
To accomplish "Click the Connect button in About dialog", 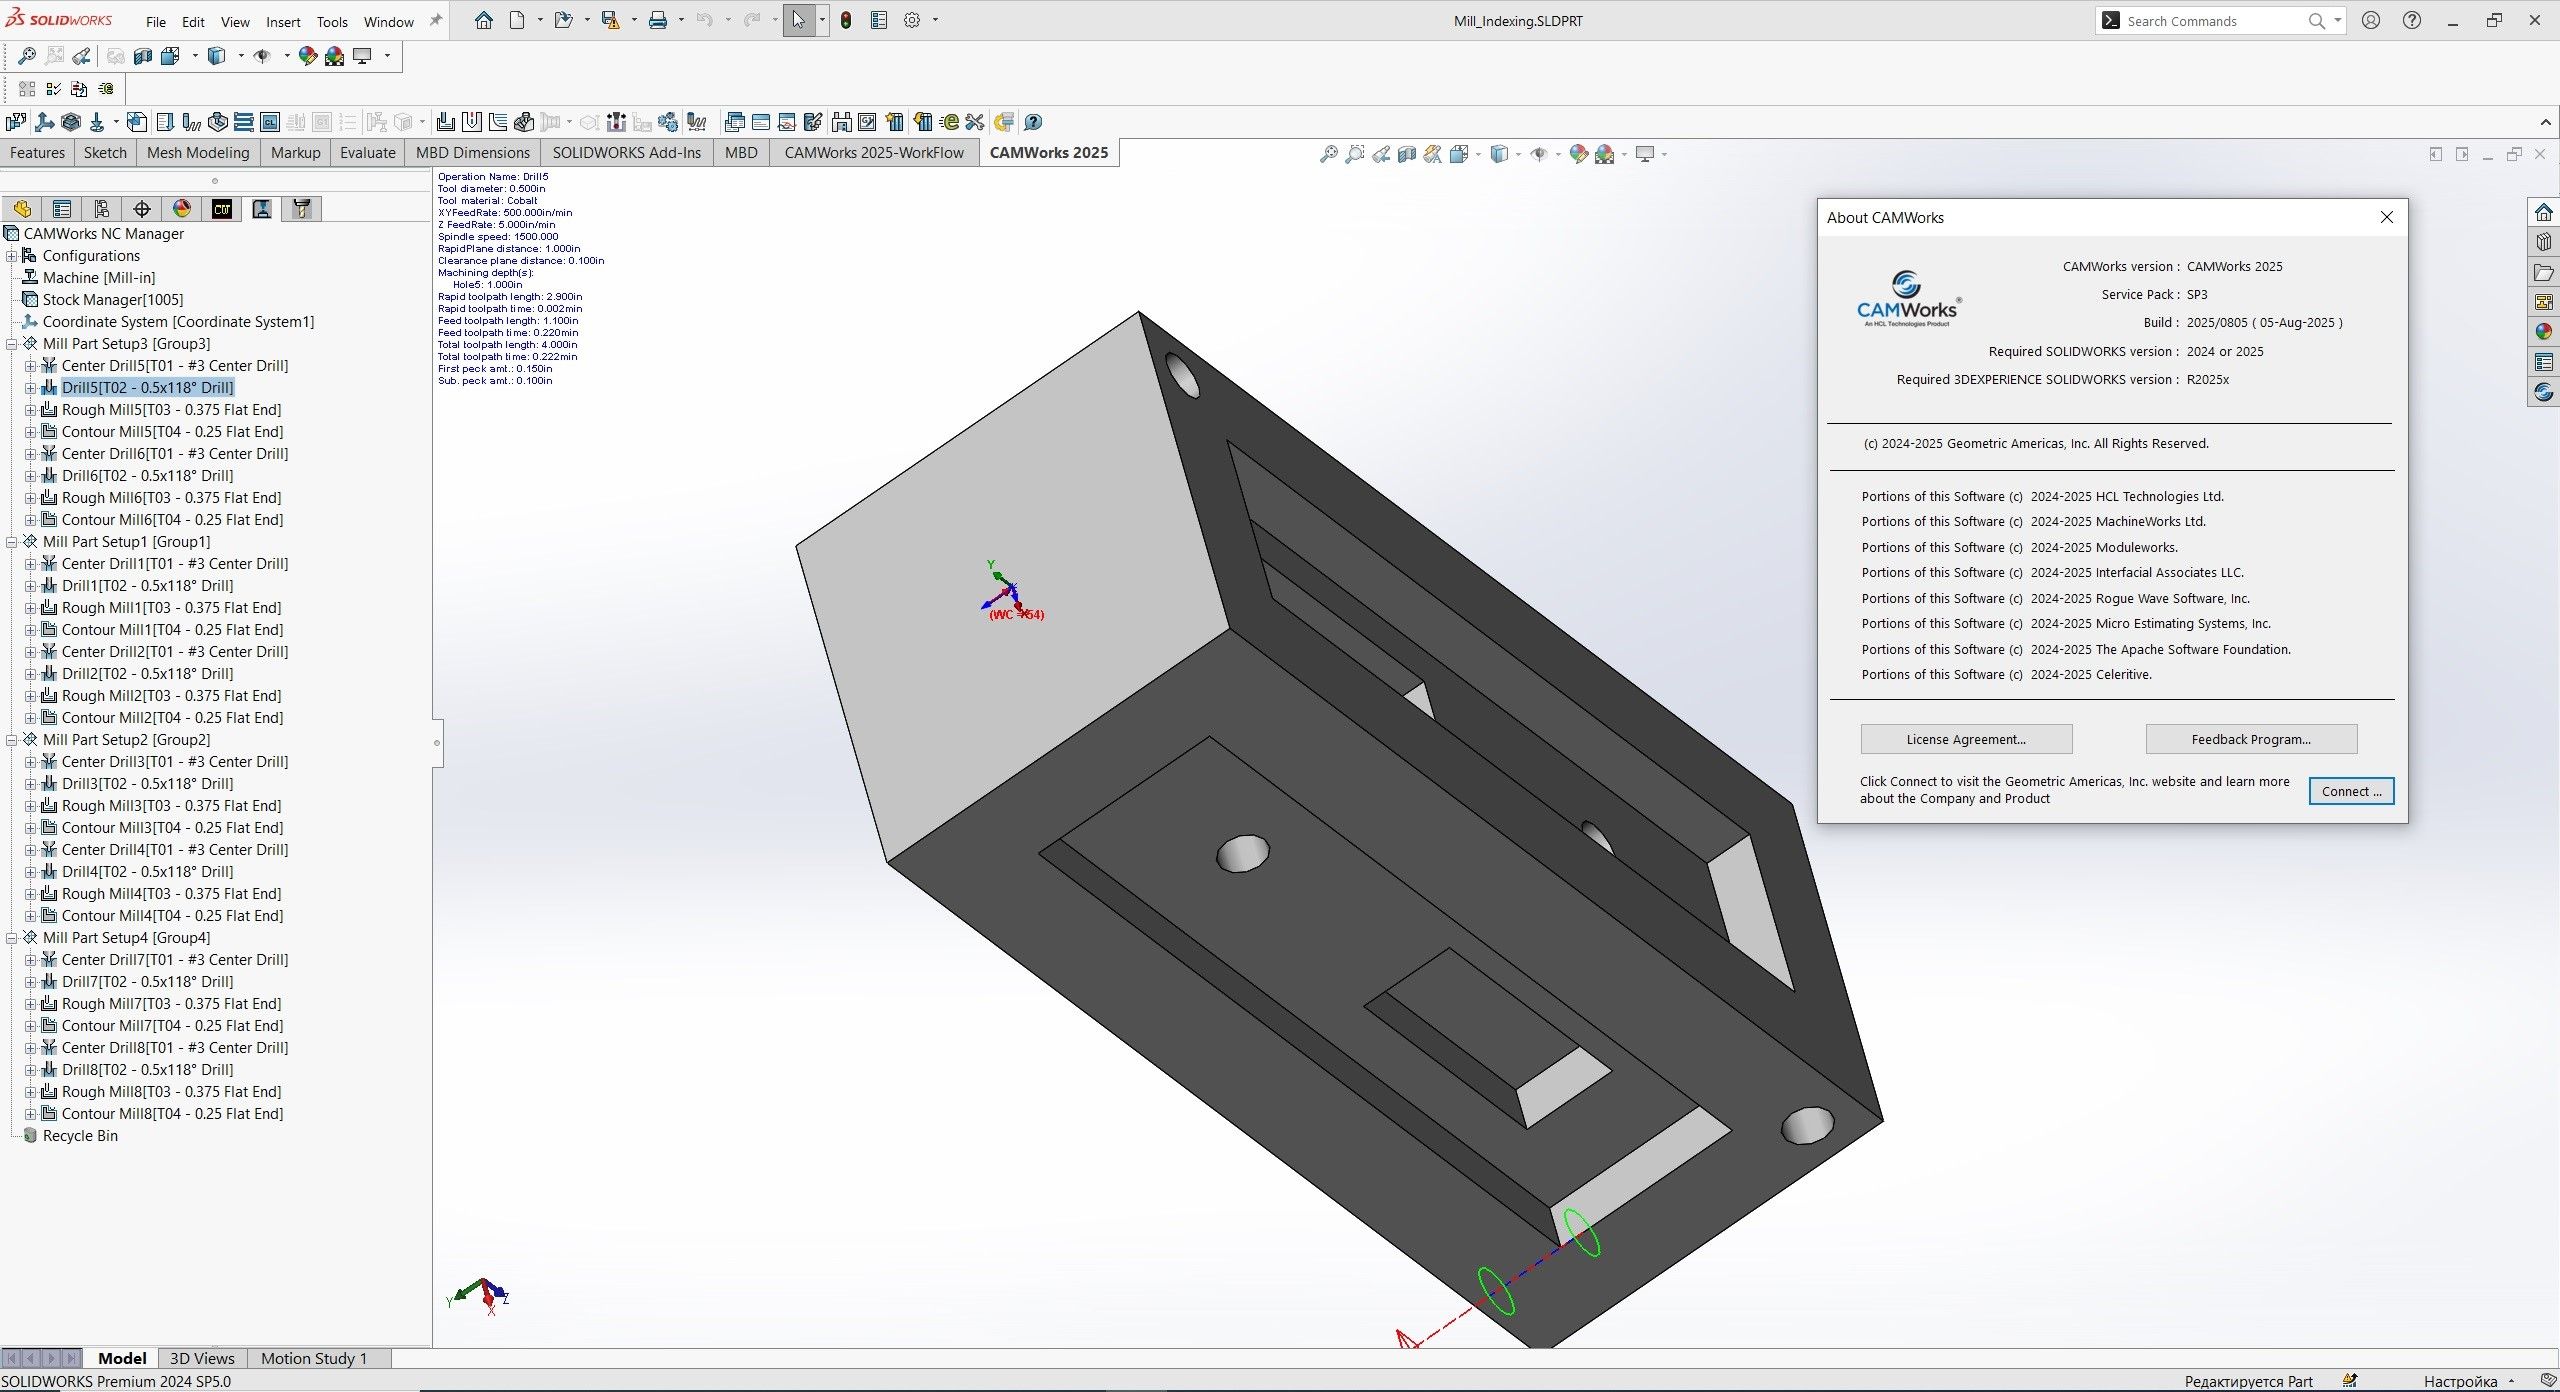I will [2351, 790].
